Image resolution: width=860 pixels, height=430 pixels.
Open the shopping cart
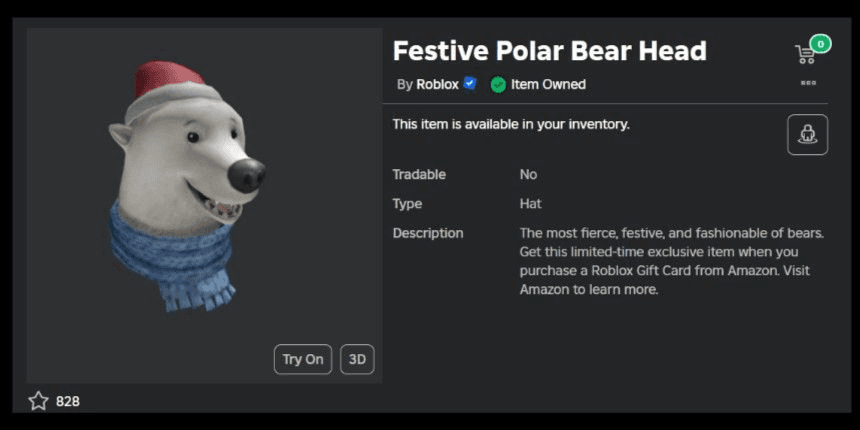[805, 53]
